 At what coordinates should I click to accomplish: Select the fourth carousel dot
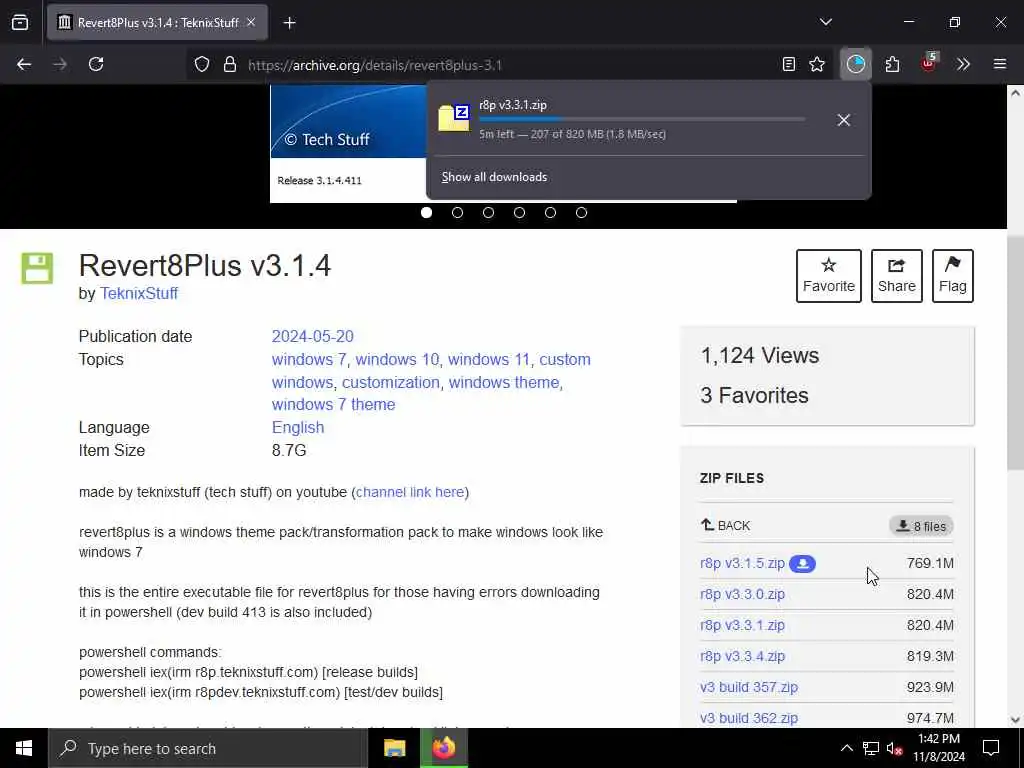point(519,212)
